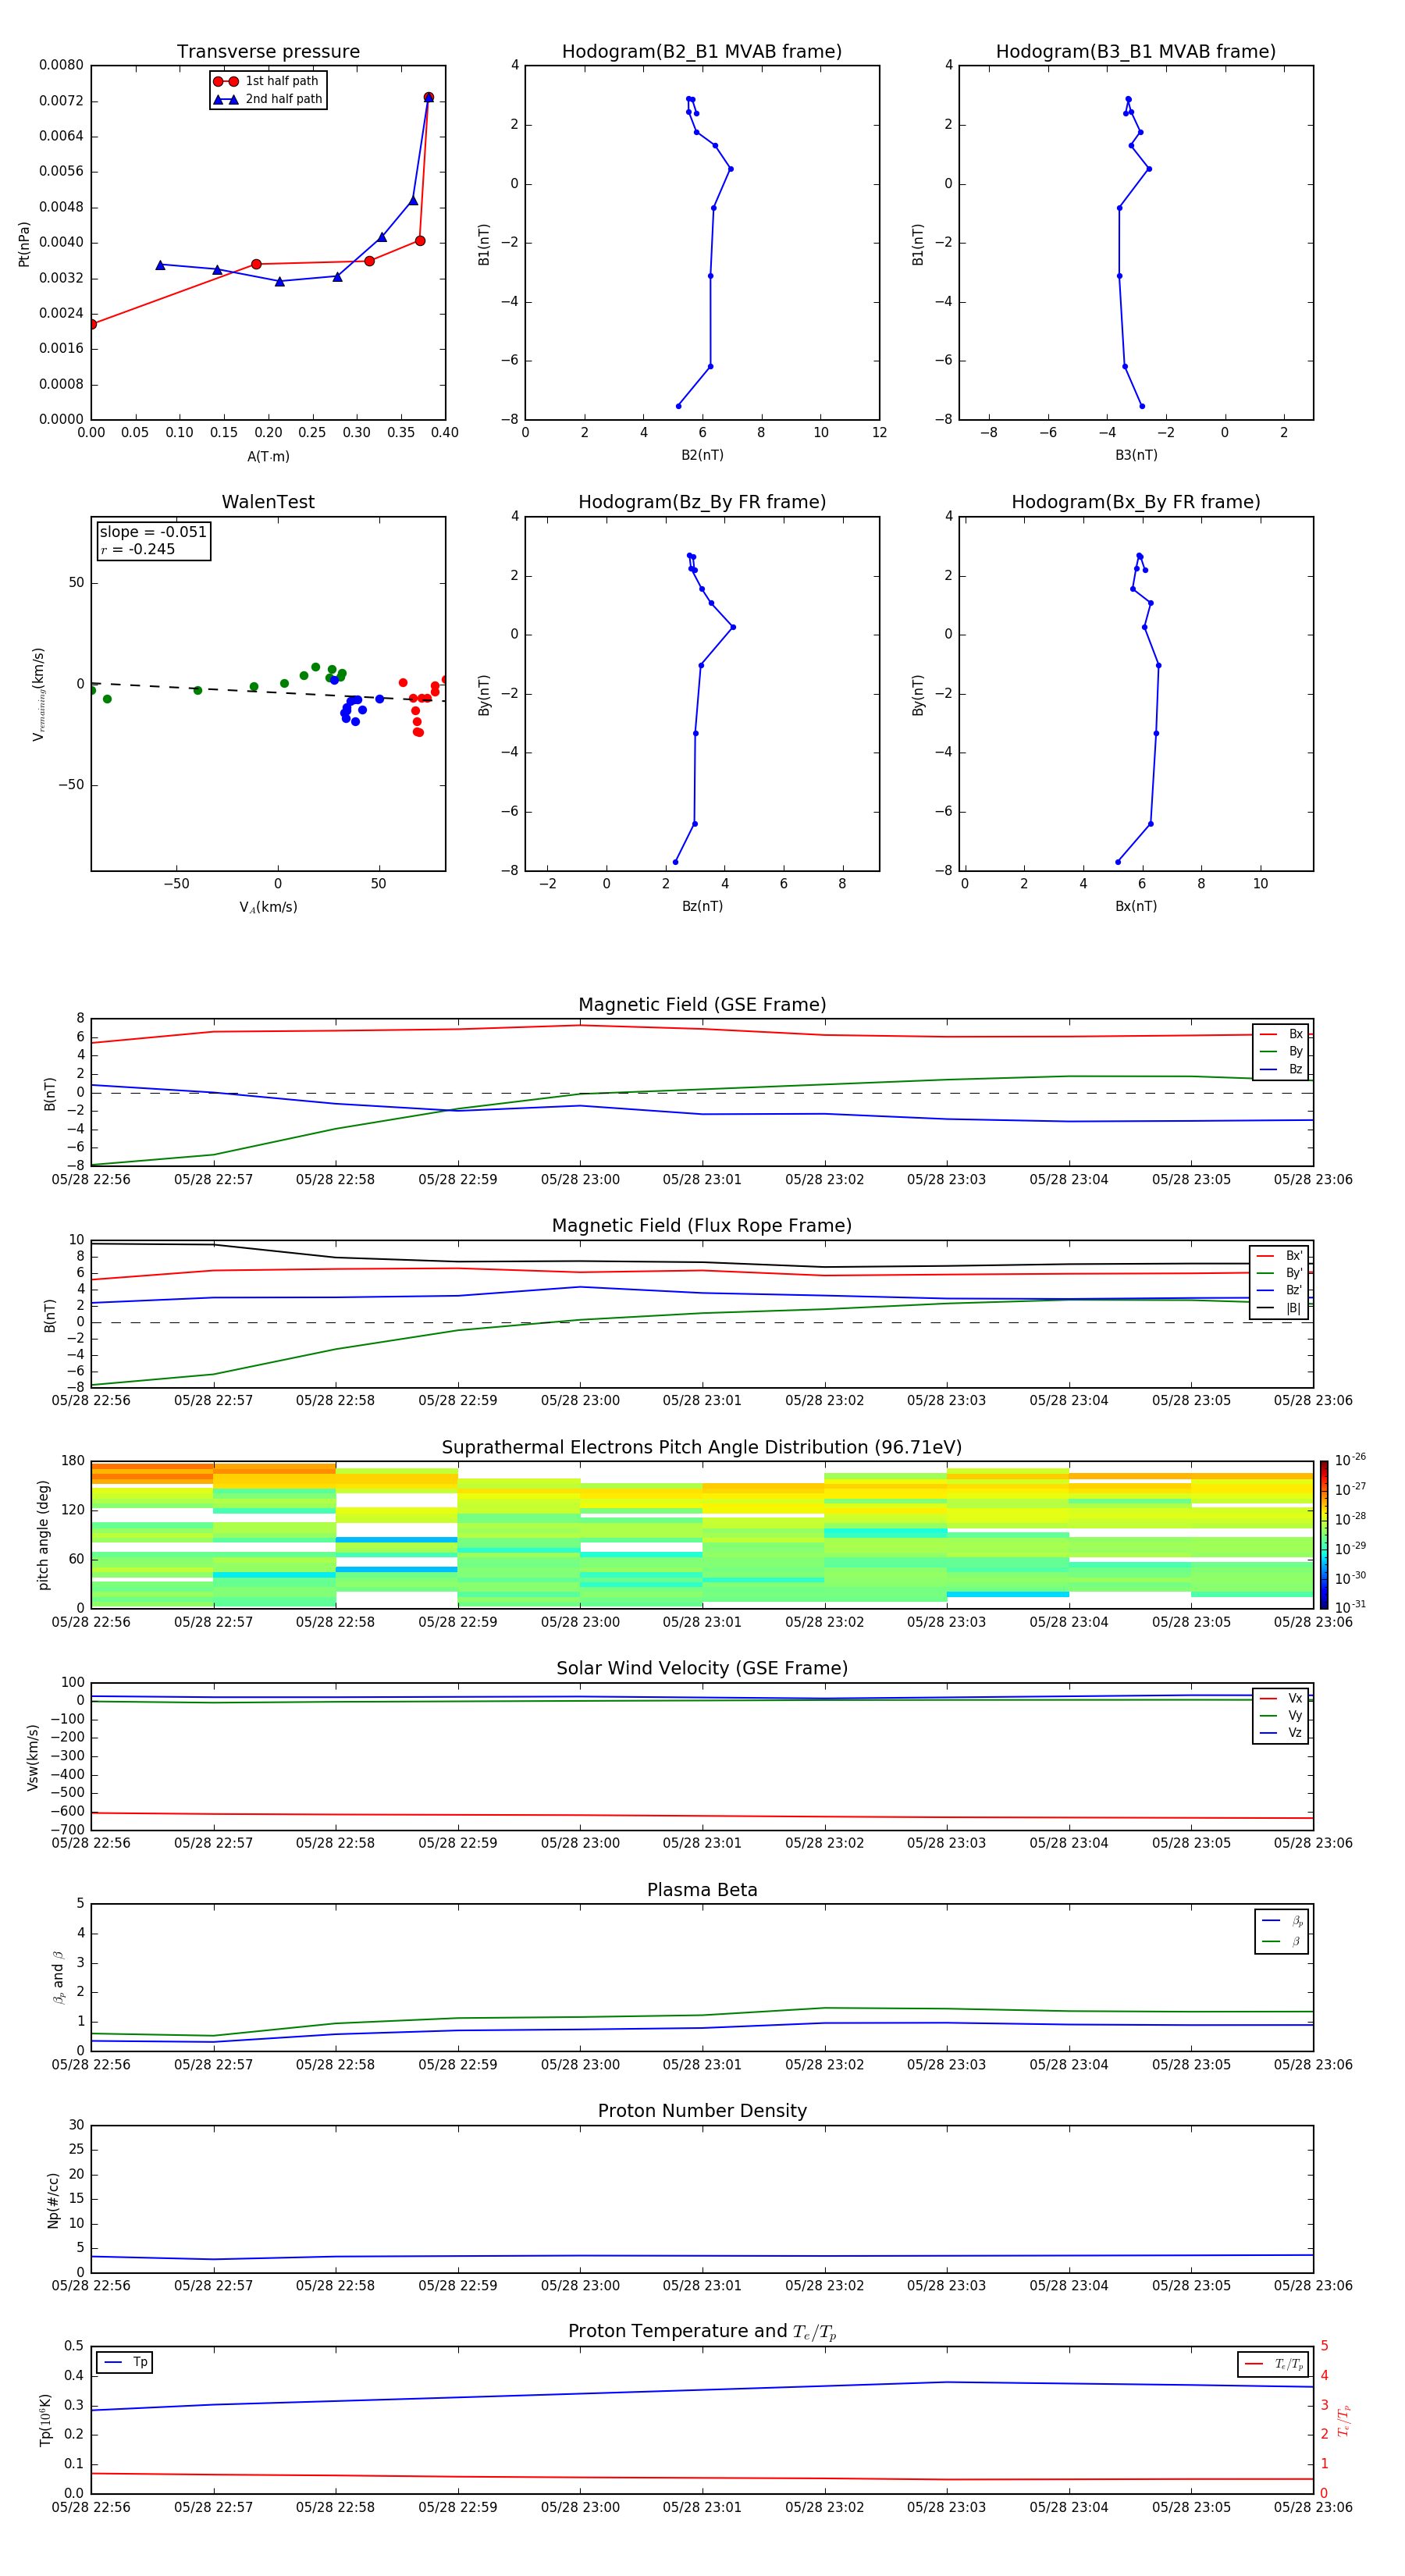Click the 'Plasma Beta' panel title
Image resolution: width=1405 pixels, height=2576 pixels.
[702, 1890]
